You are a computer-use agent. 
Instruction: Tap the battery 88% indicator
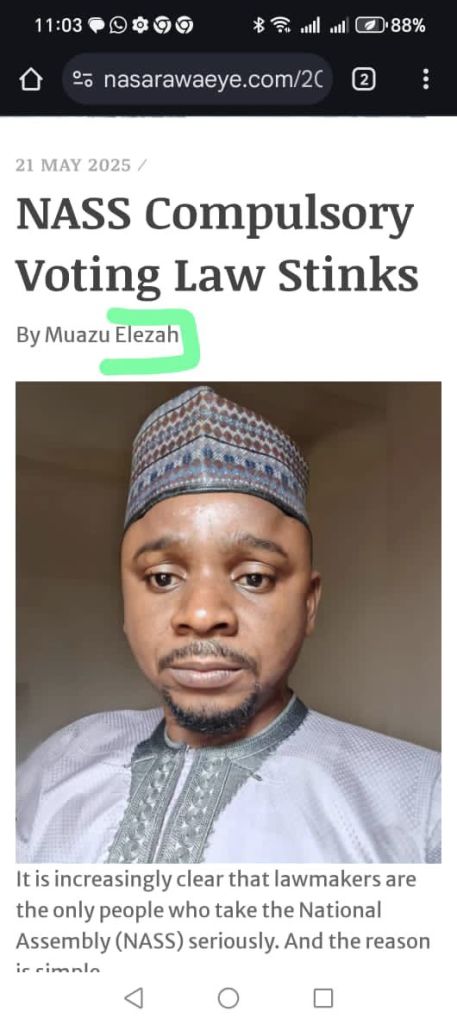coord(390,25)
